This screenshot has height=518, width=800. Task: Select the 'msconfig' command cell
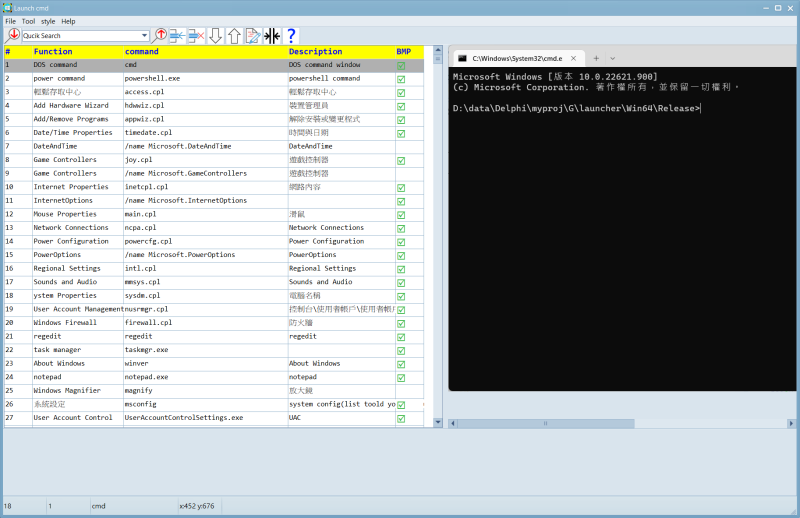tap(205, 404)
